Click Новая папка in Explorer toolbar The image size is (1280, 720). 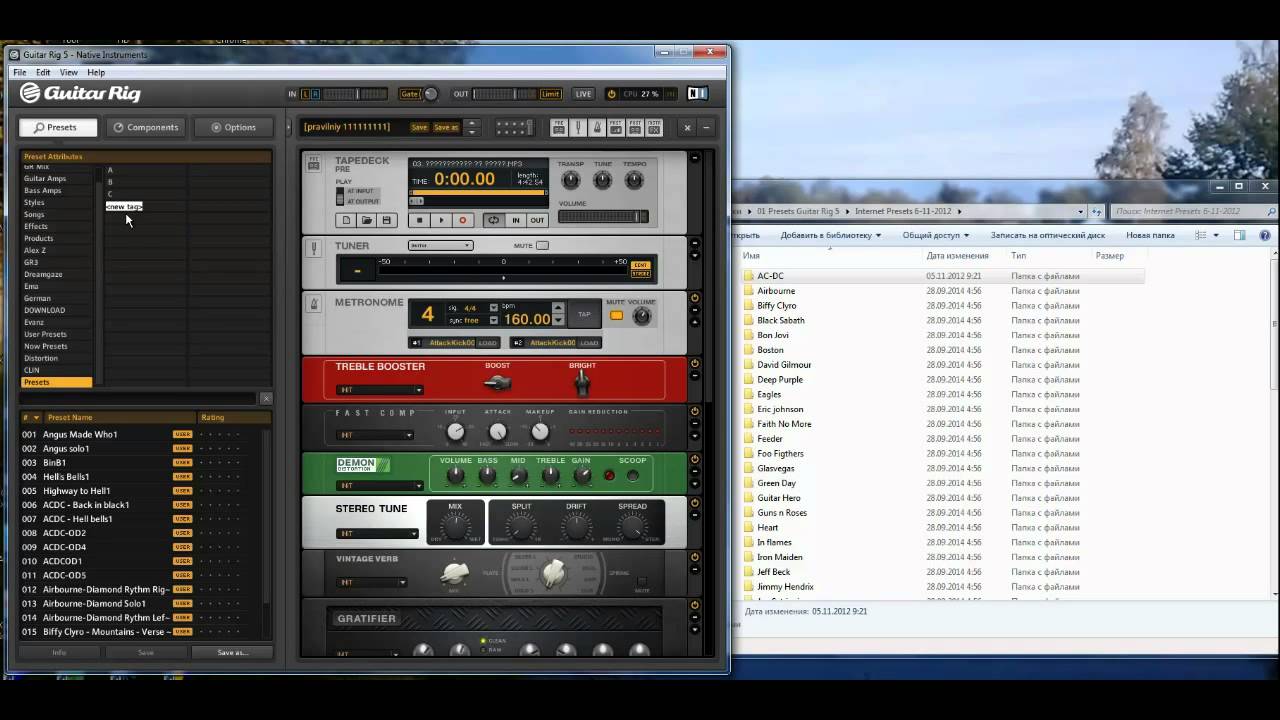coord(1150,235)
